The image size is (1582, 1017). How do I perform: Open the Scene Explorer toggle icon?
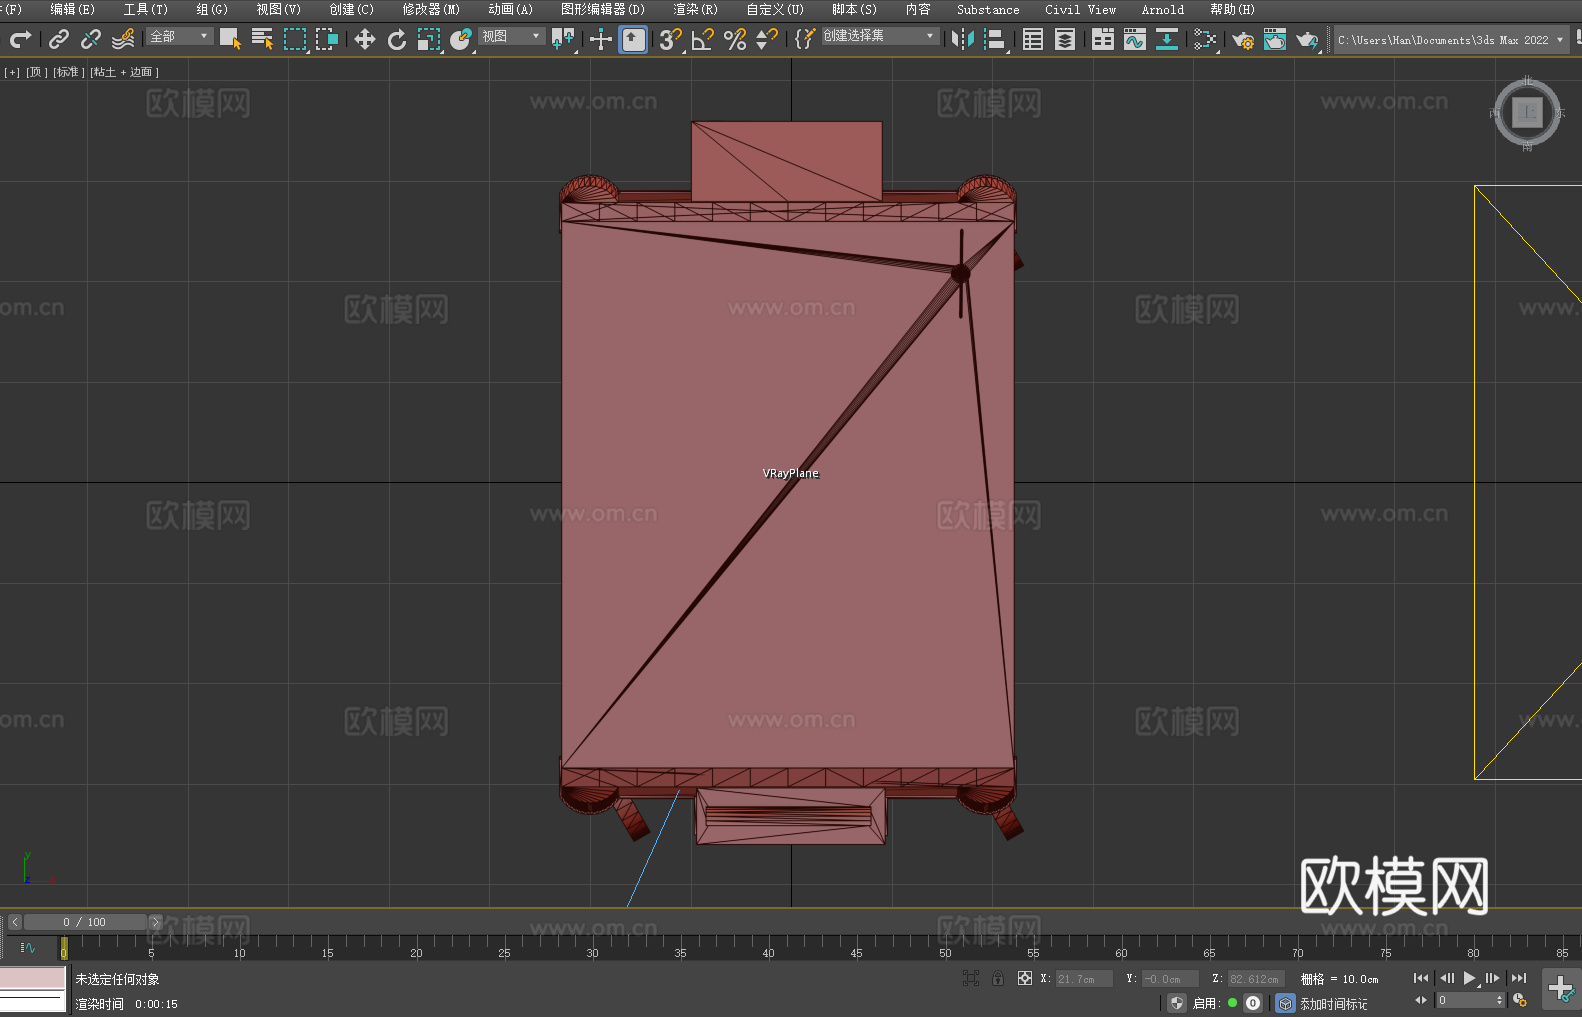pyautogui.click(x=1033, y=39)
